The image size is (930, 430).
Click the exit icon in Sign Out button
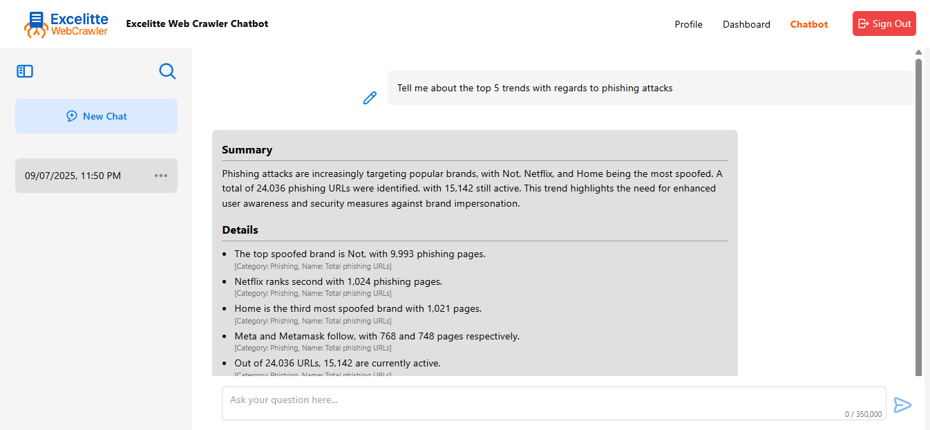pyautogui.click(x=864, y=24)
